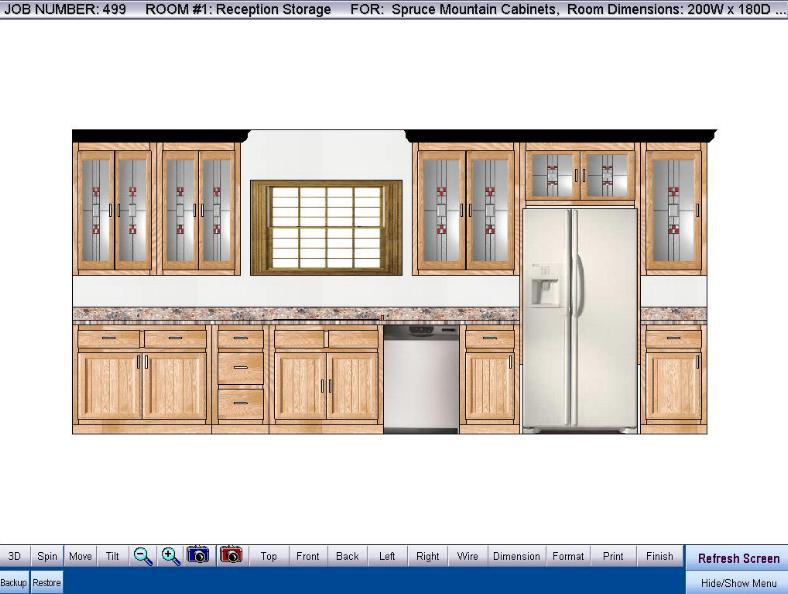Switch to Wire frame display

click(467, 556)
